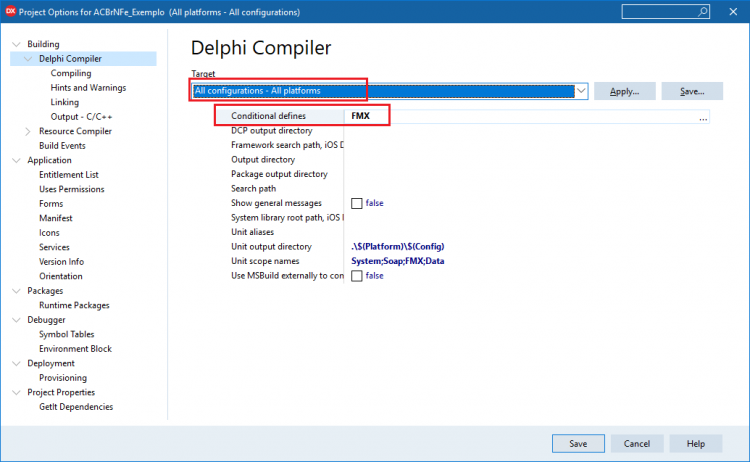Collapse the Delphi Compiler node
The height and width of the screenshot is (462, 750).
(28, 59)
